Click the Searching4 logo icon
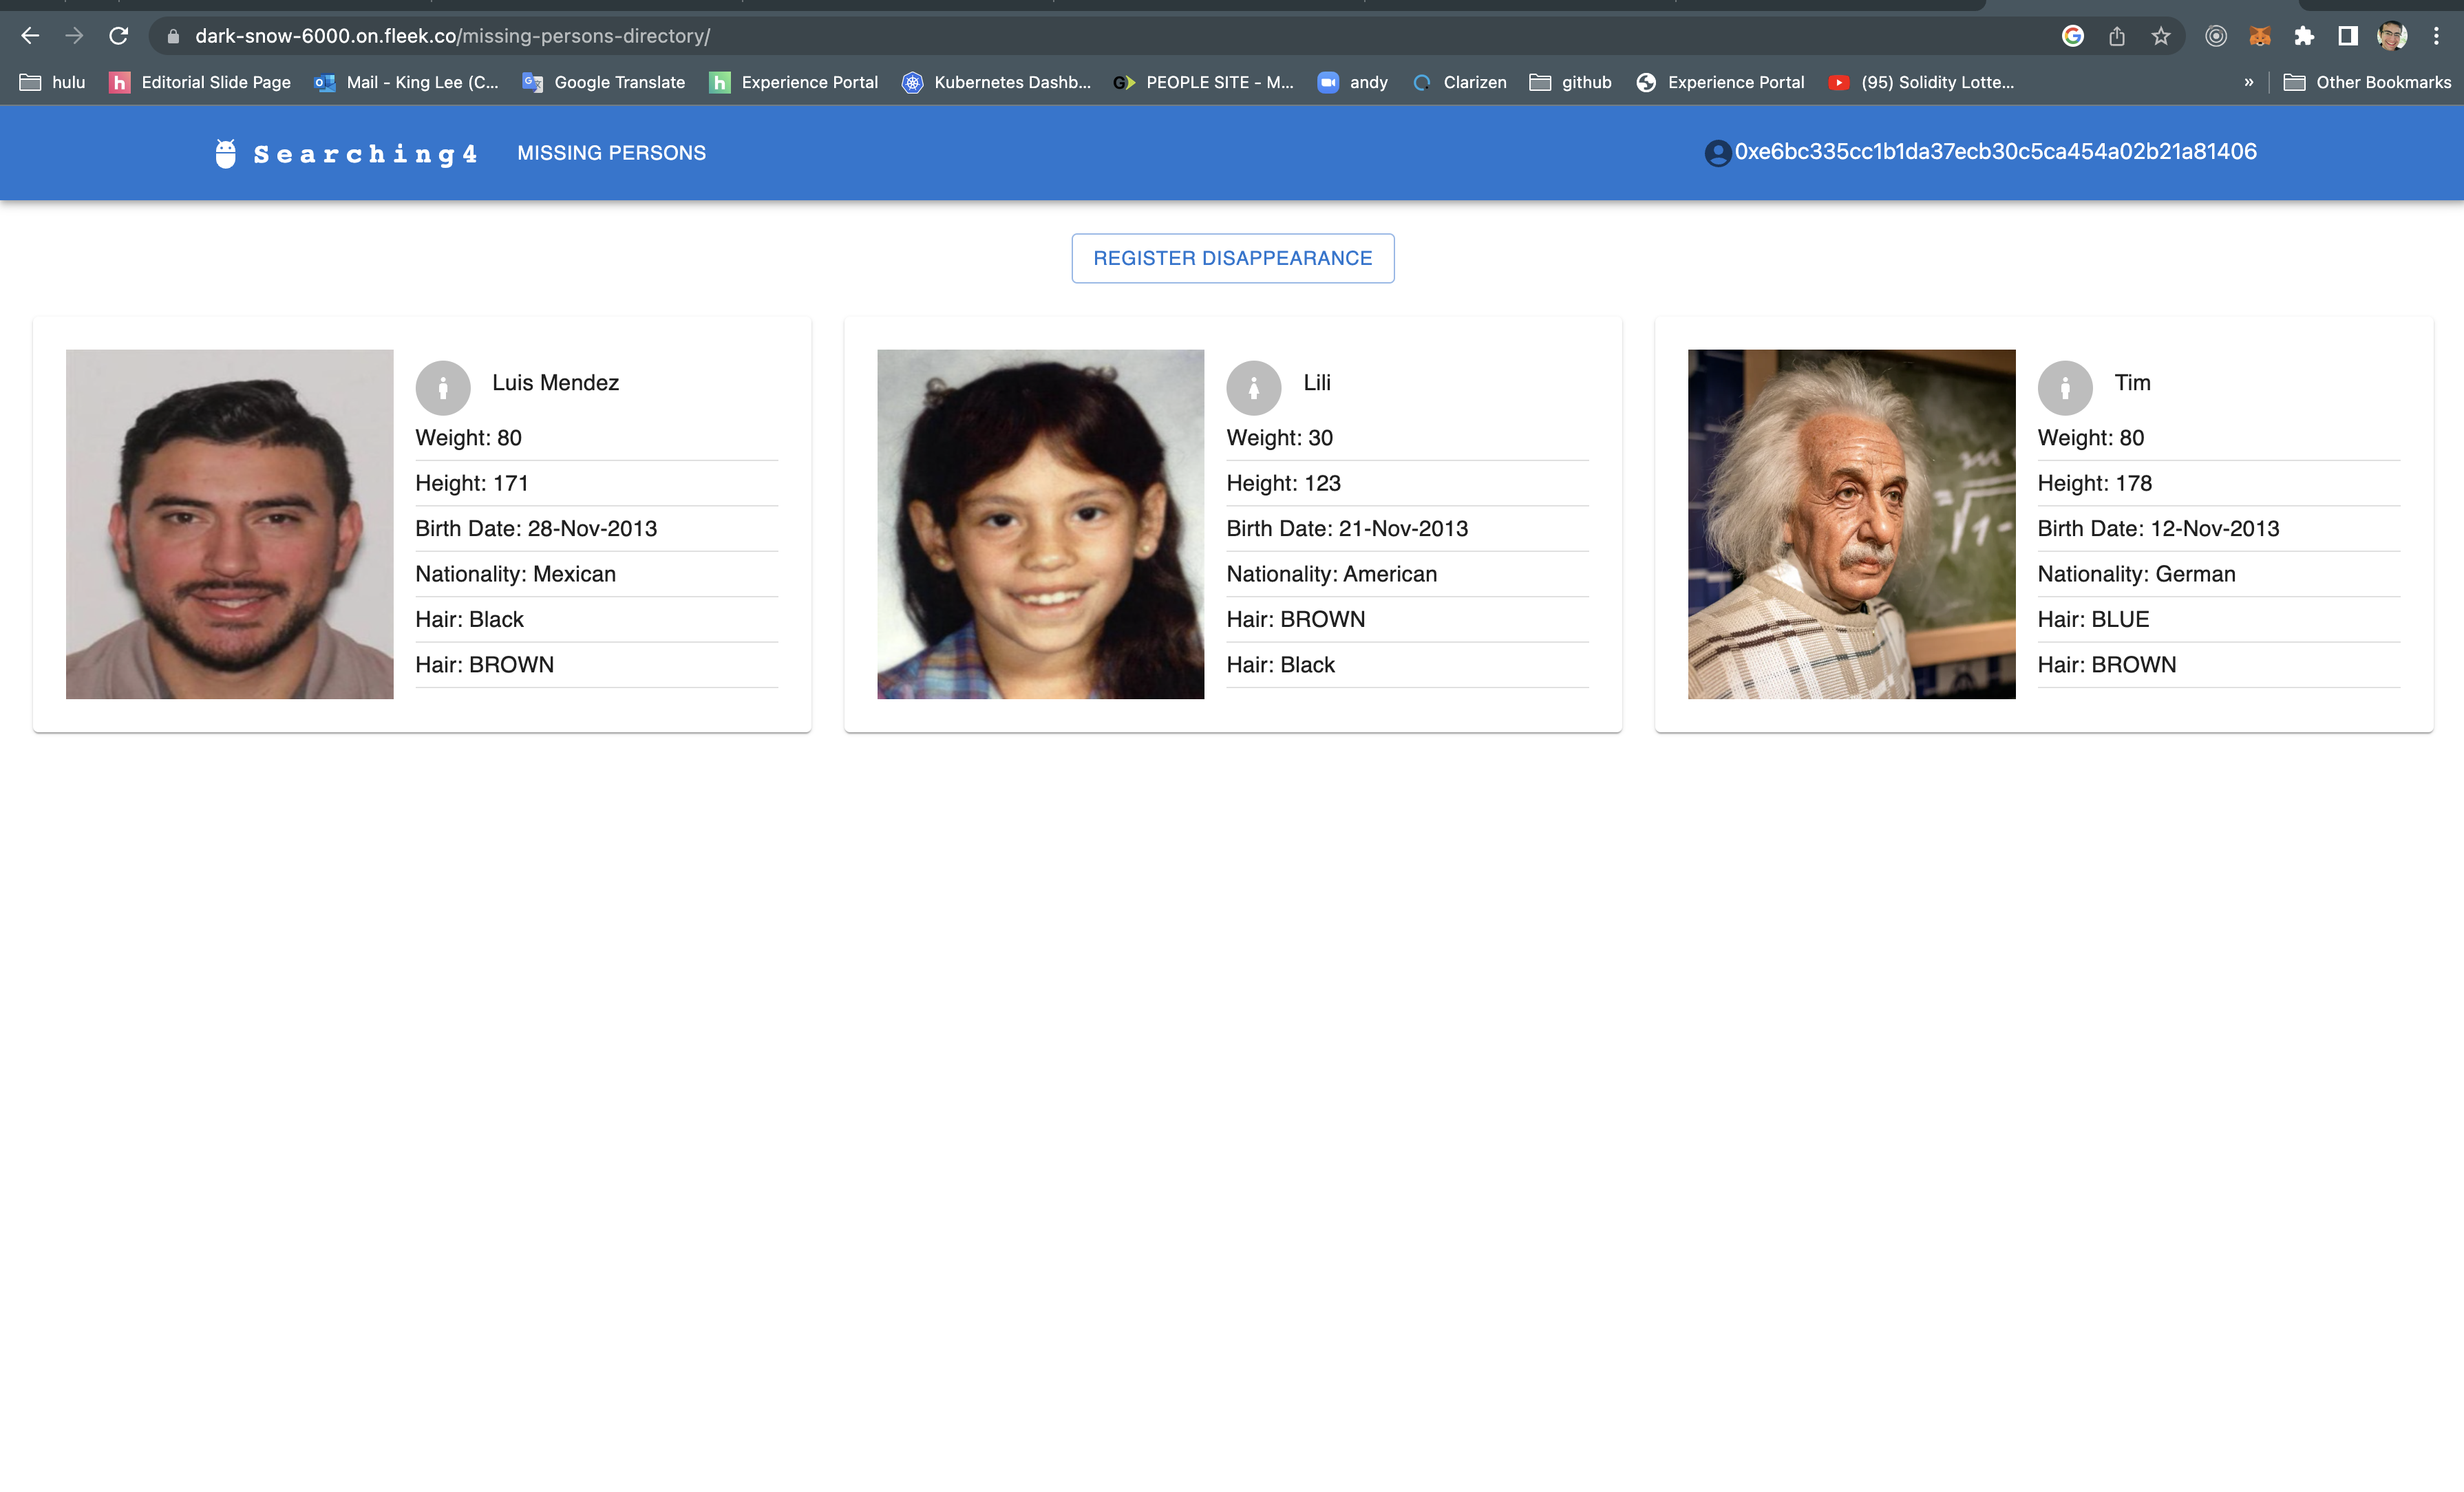 click(226, 153)
